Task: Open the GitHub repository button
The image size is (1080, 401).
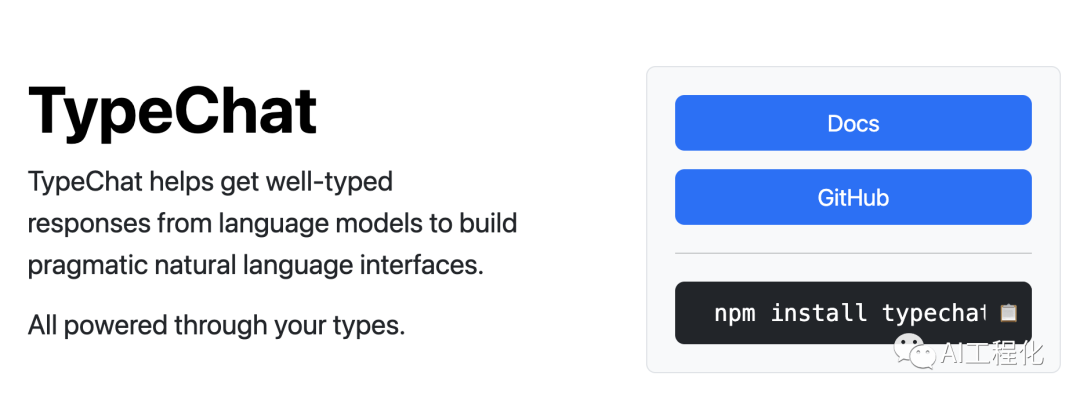Action: (853, 197)
